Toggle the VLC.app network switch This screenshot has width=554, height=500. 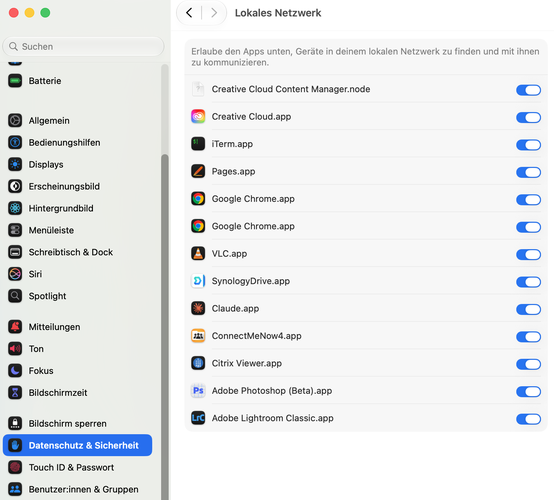point(528,254)
